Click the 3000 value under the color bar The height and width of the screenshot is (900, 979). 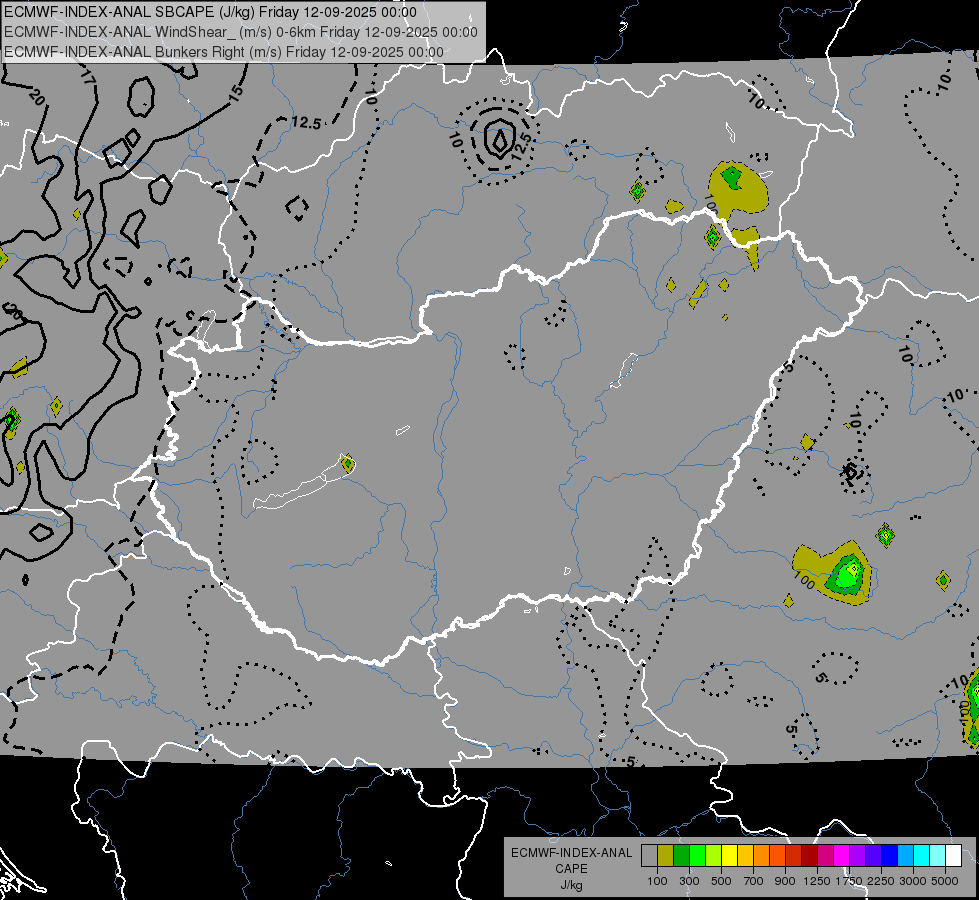pyautogui.click(x=913, y=881)
